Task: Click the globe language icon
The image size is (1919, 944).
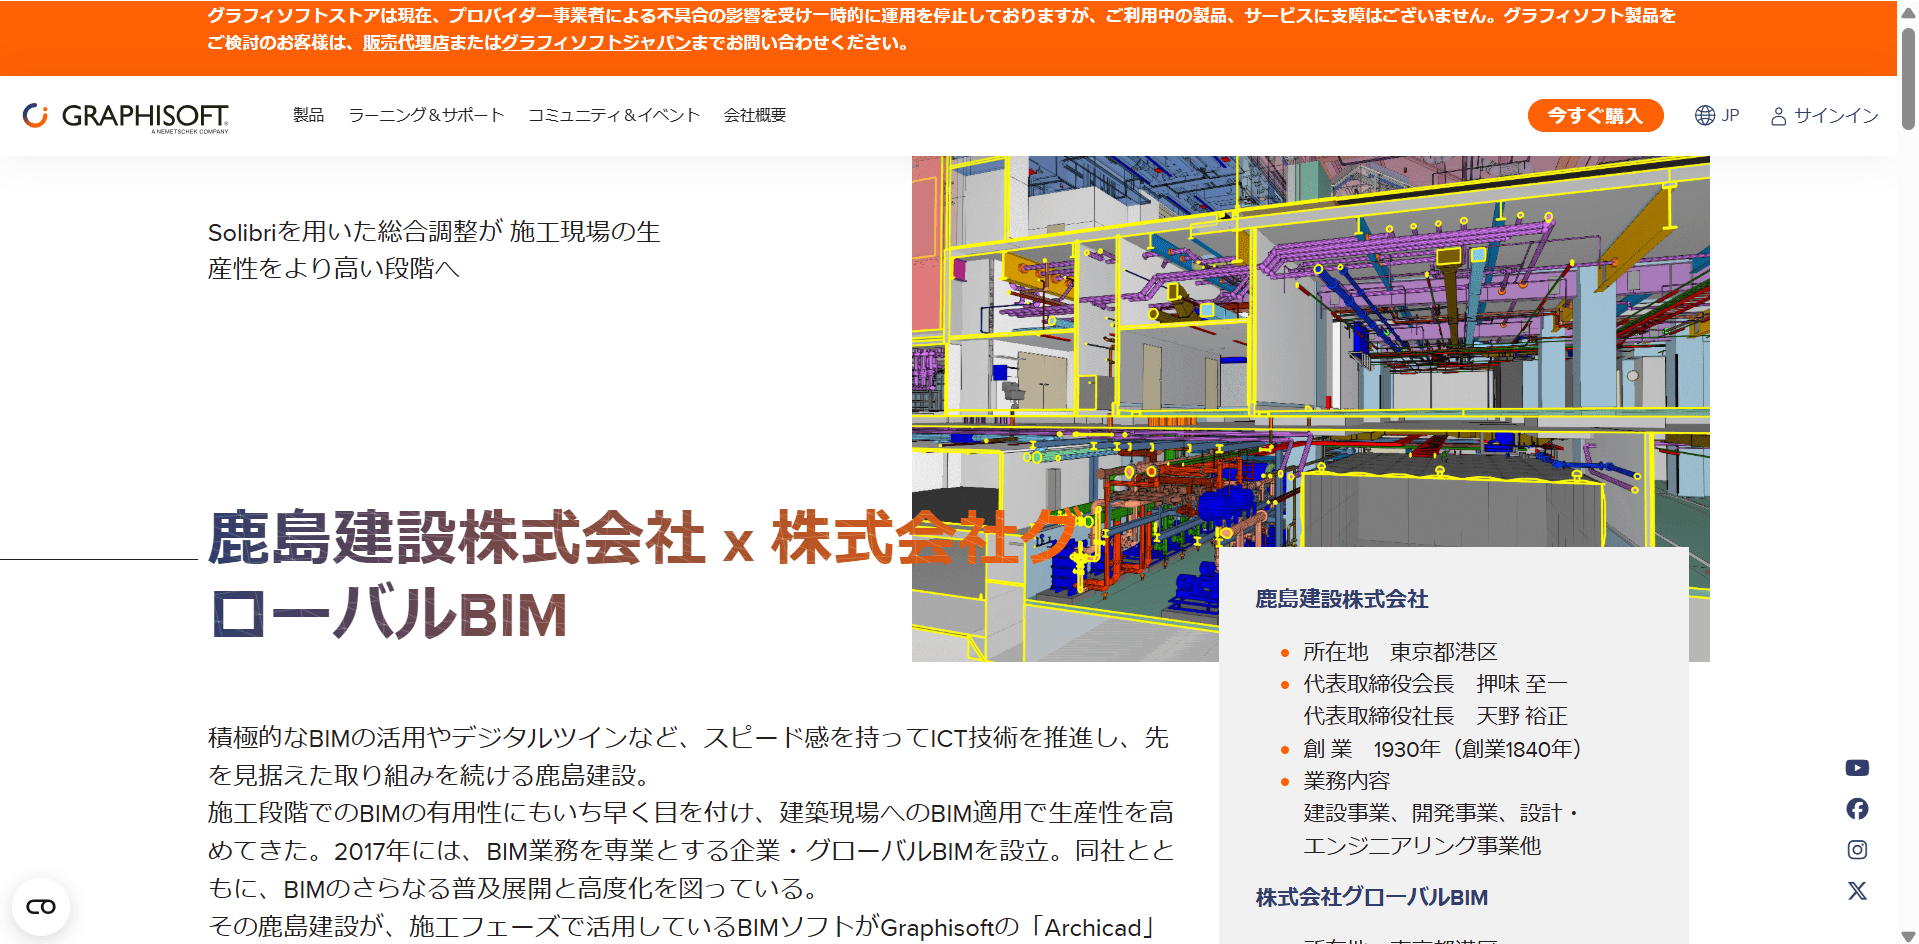Action: [x=1705, y=116]
